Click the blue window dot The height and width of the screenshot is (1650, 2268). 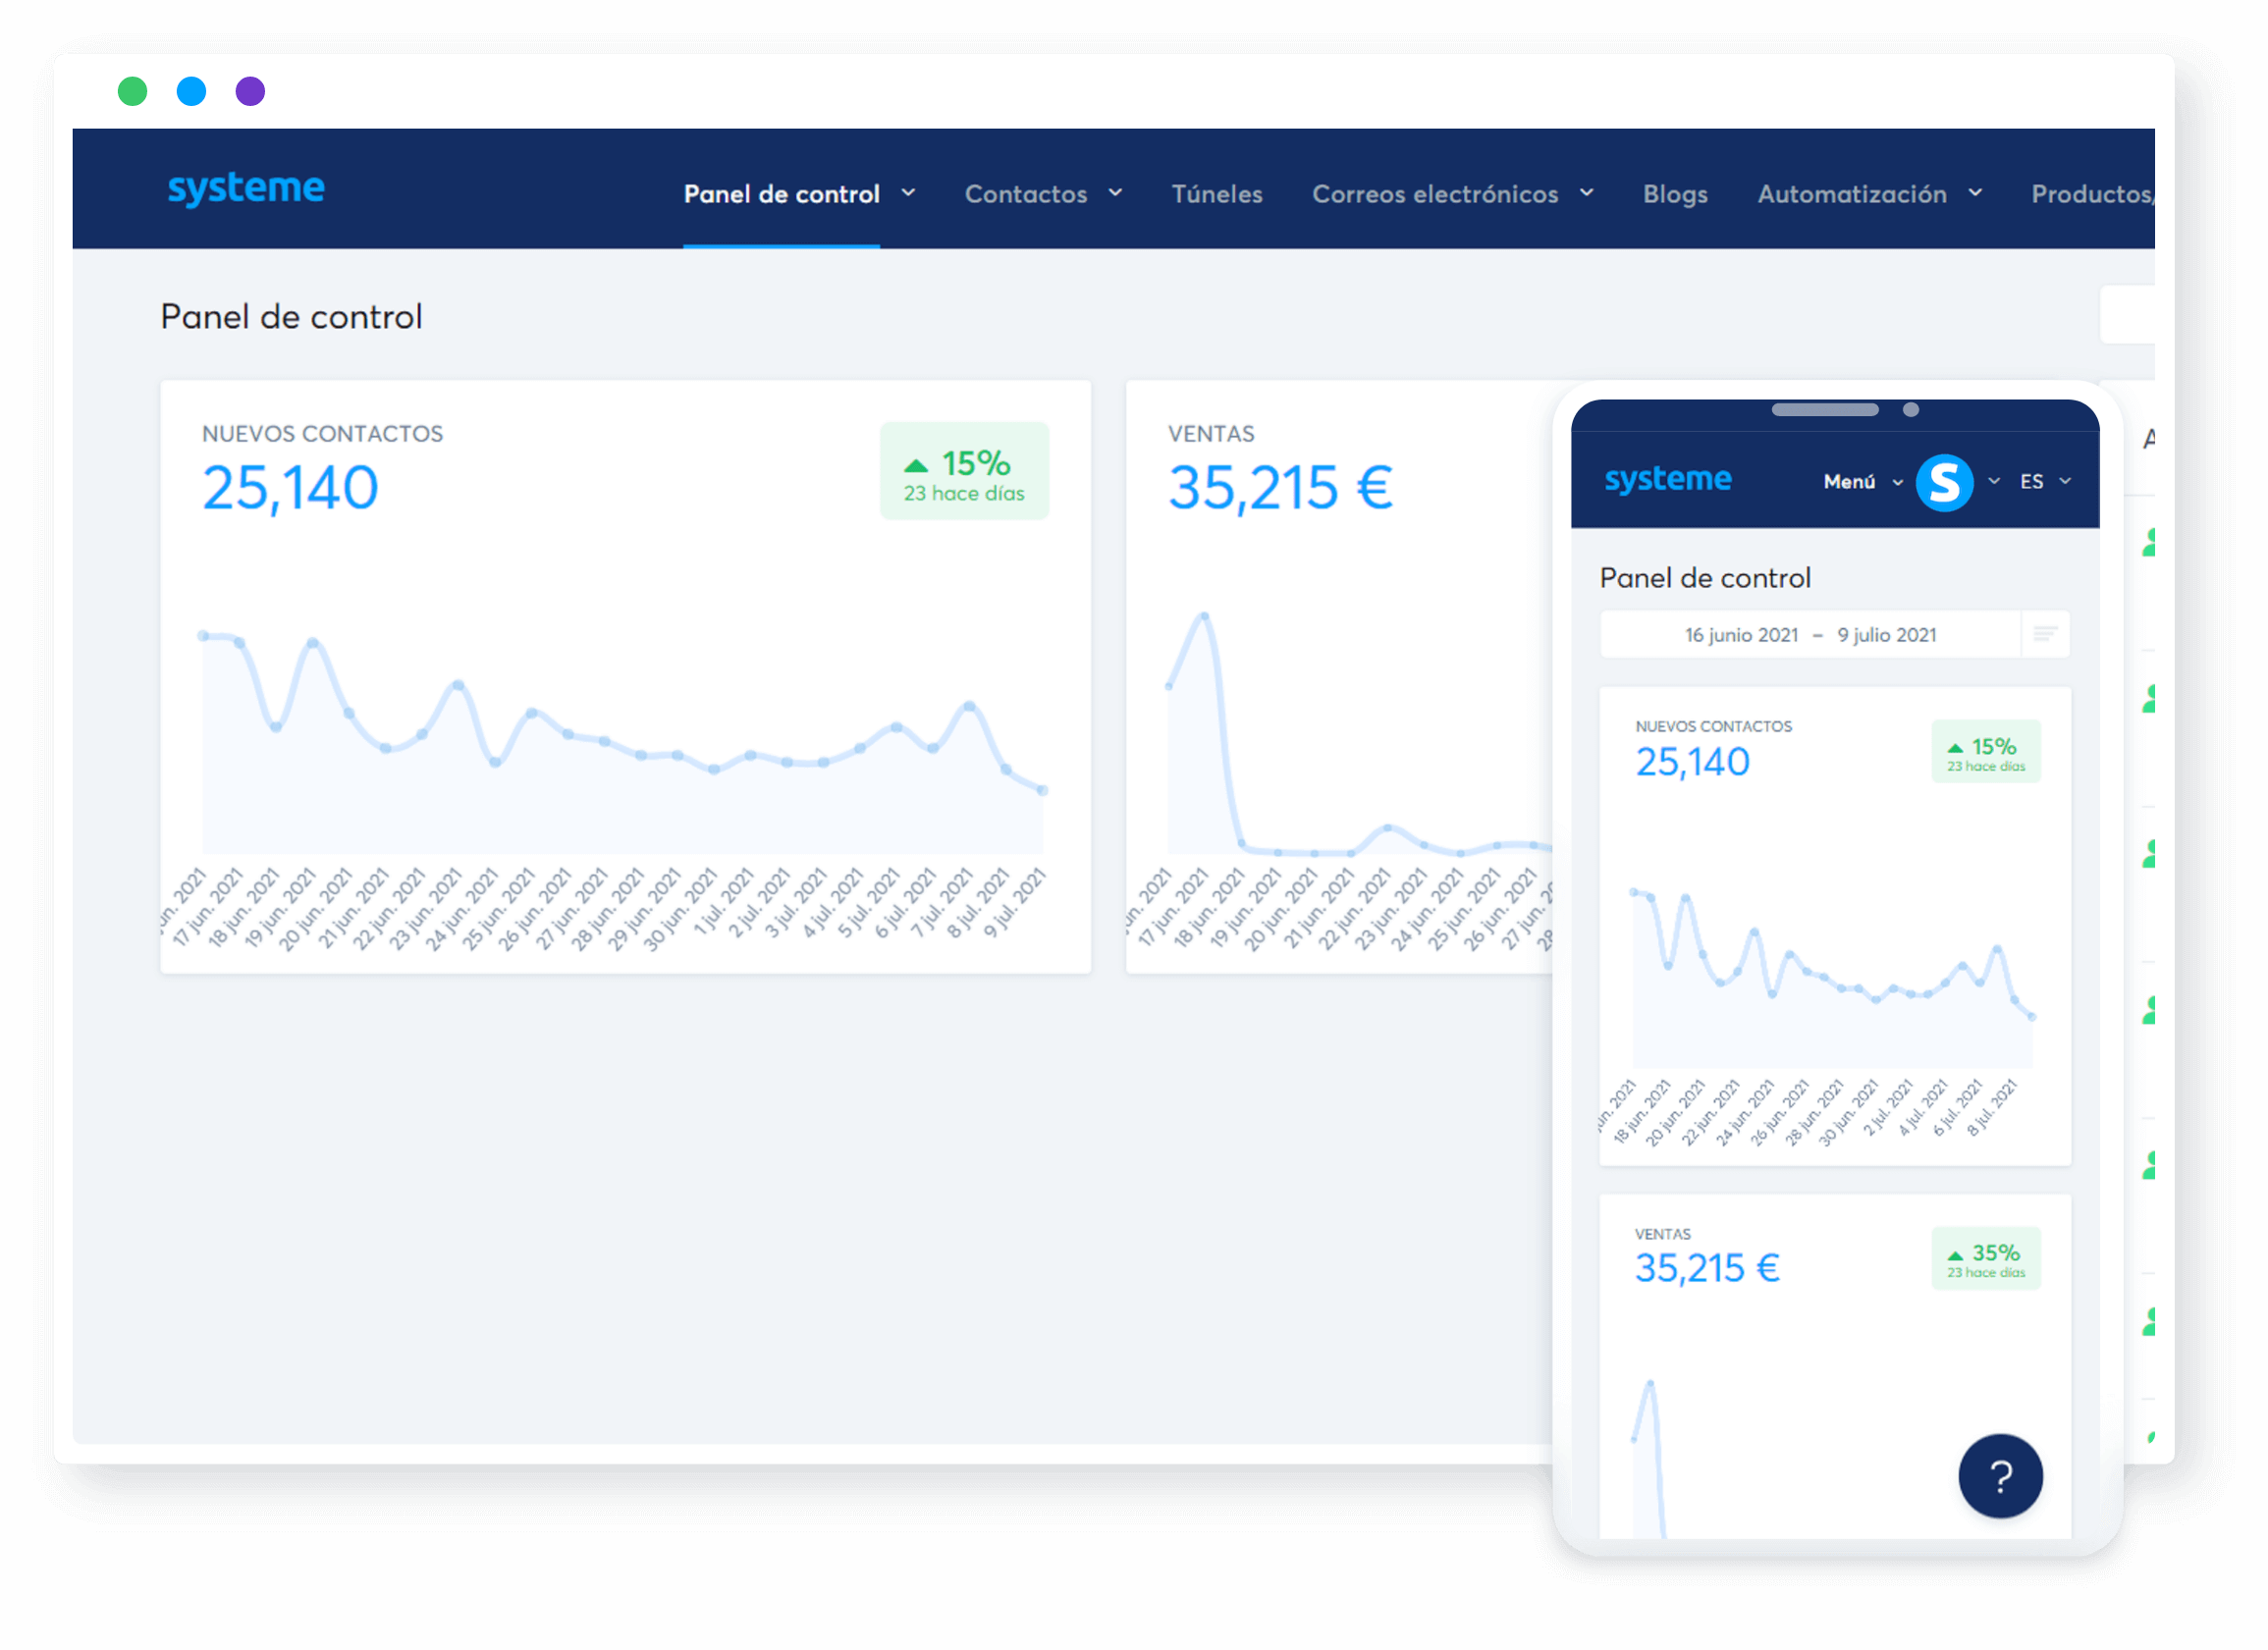[191, 91]
